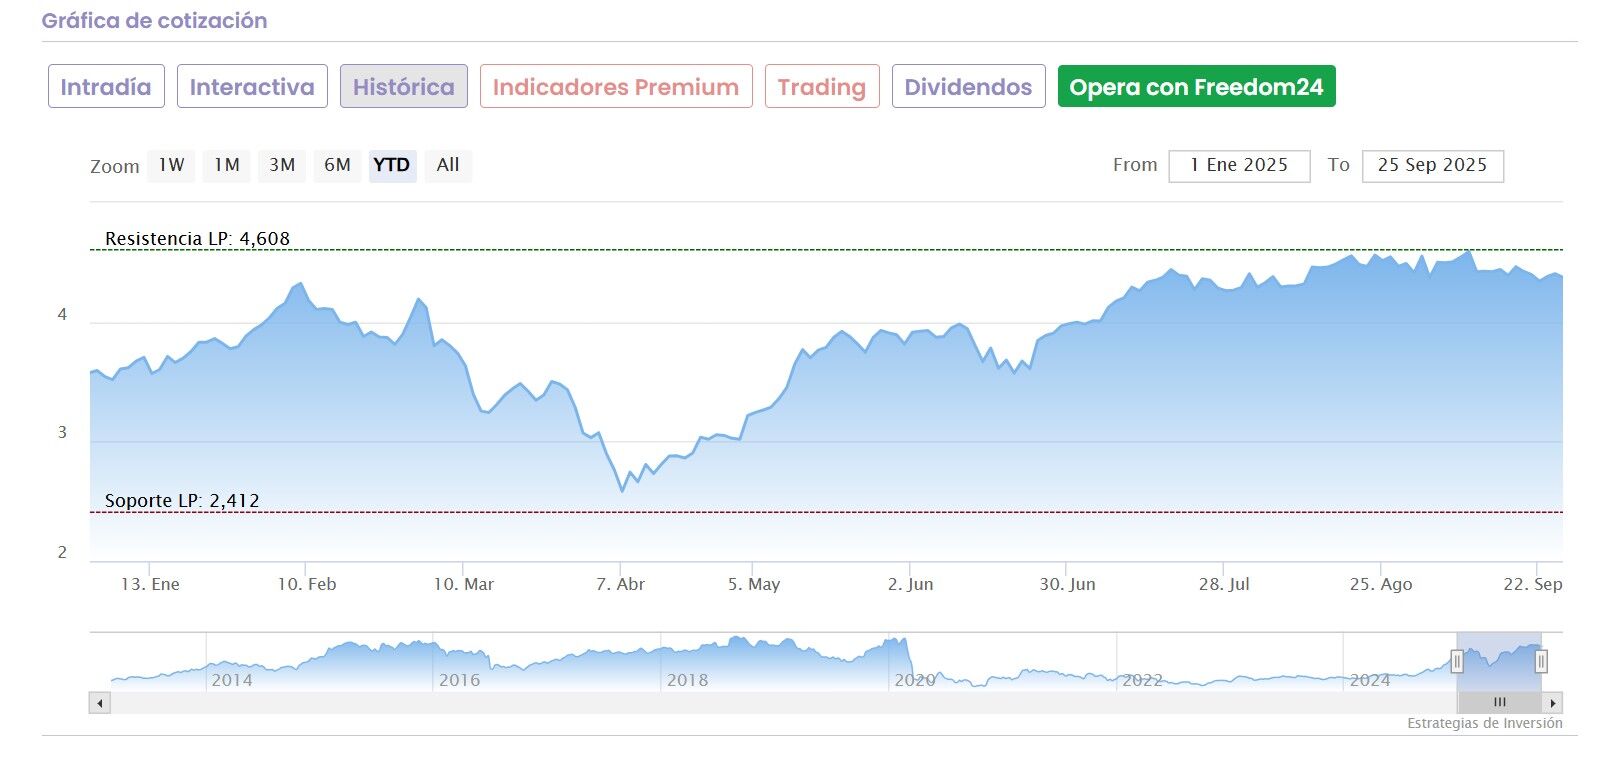The width and height of the screenshot is (1622, 767).
Task: Open the Interactiva chart tab
Action: tap(252, 87)
